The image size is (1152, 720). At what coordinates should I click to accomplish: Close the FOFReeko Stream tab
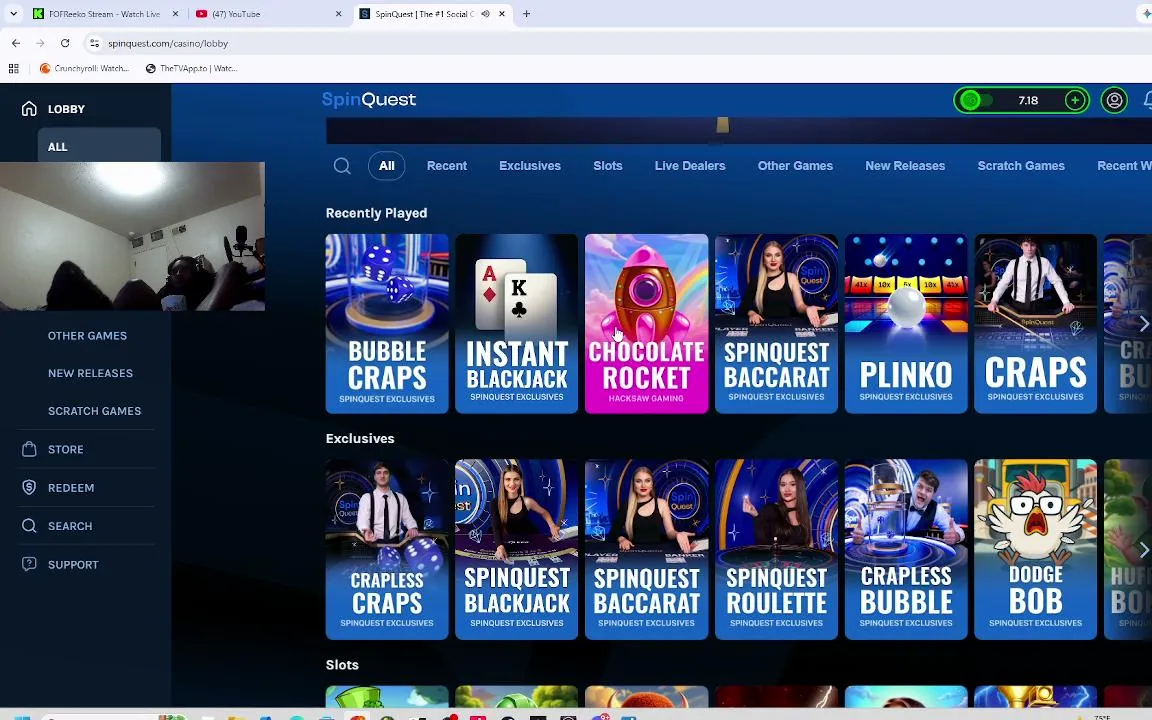coord(175,14)
